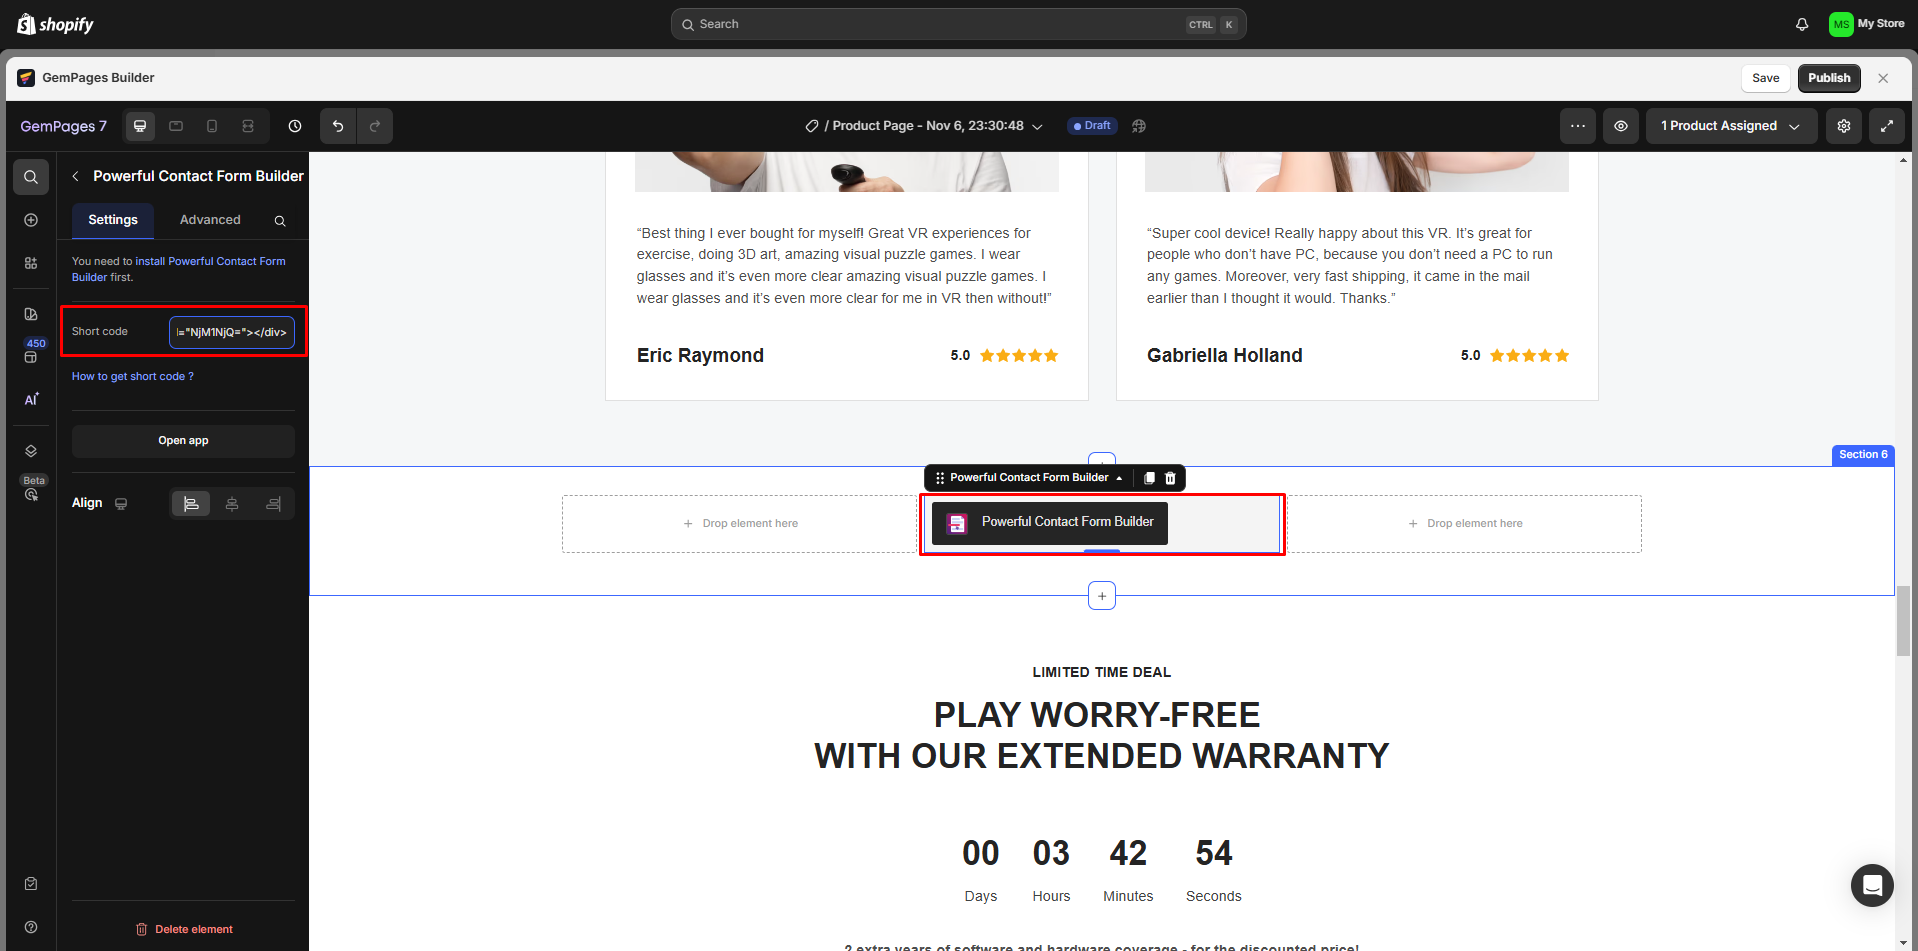This screenshot has width=1918, height=951.
Task: Expand the 1 Product Assigned dropdown
Action: (x=1731, y=126)
